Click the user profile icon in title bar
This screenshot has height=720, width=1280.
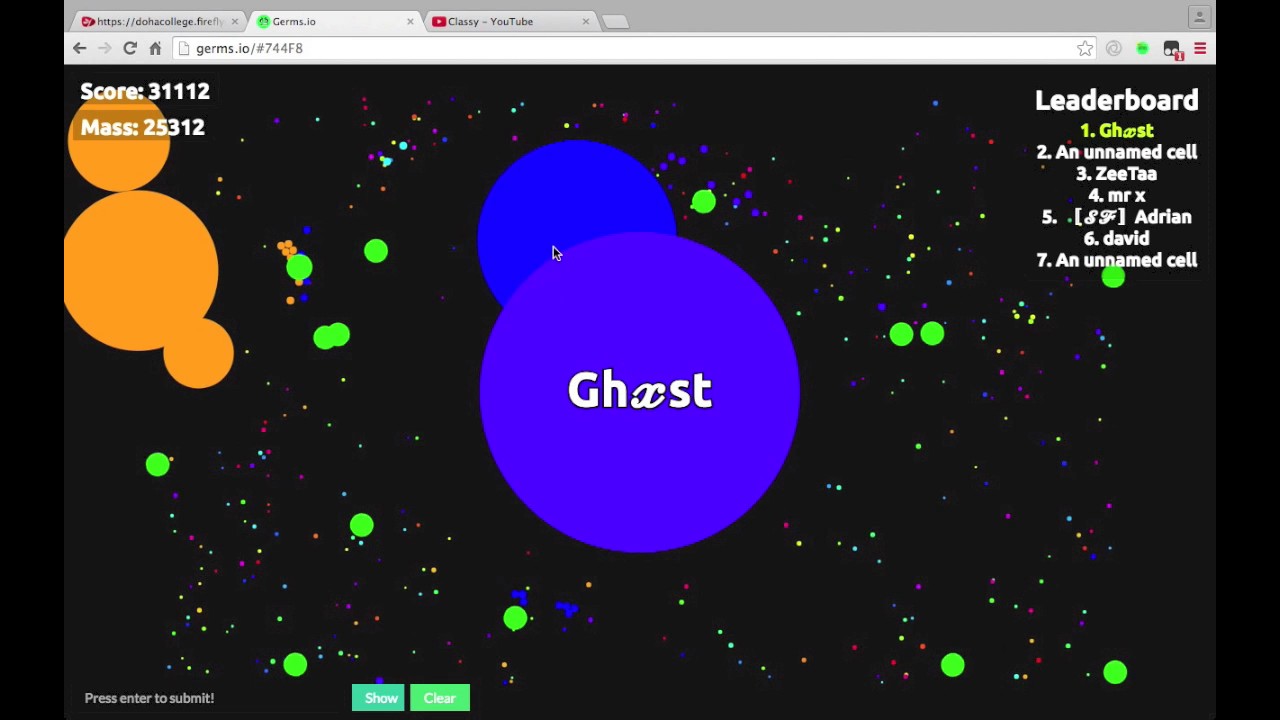point(1199,17)
